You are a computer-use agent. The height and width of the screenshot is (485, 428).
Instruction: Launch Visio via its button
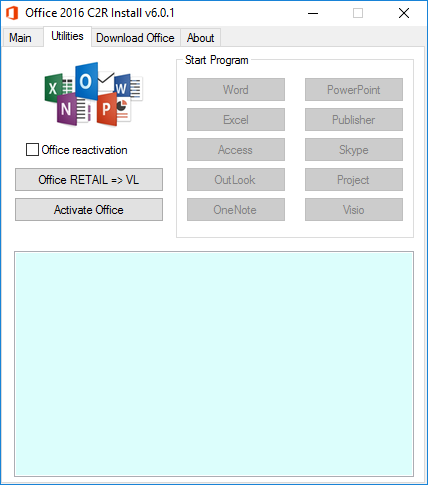point(354,210)
